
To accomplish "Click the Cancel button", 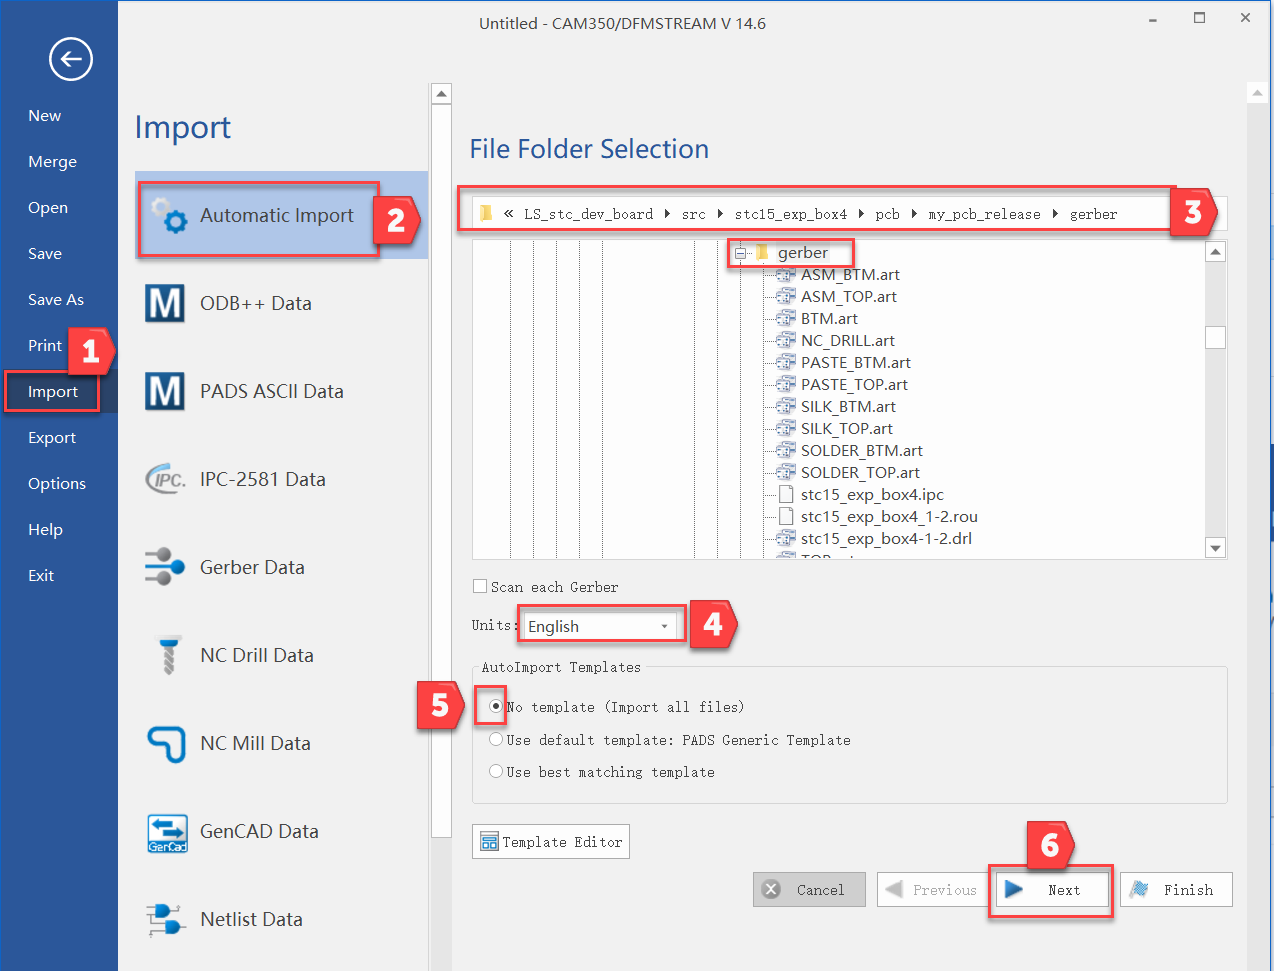I will (809, 889).
